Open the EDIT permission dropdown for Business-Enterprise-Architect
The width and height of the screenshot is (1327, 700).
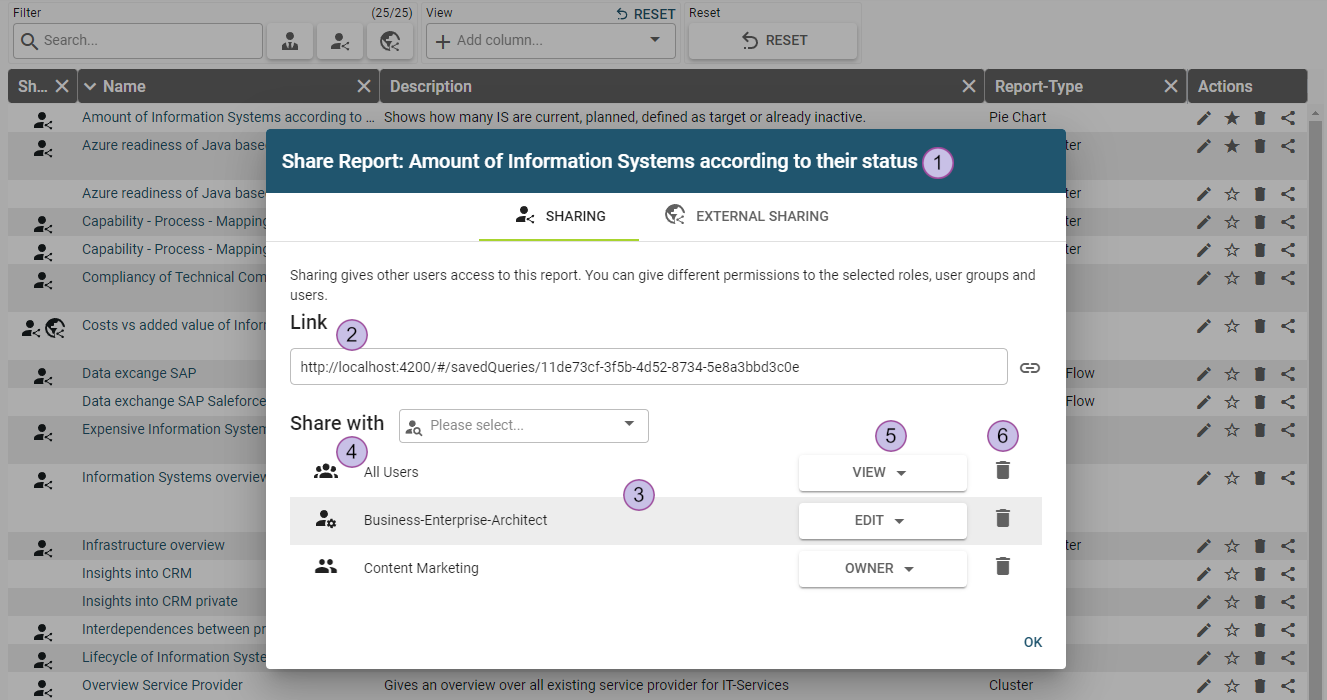(882, 521)
